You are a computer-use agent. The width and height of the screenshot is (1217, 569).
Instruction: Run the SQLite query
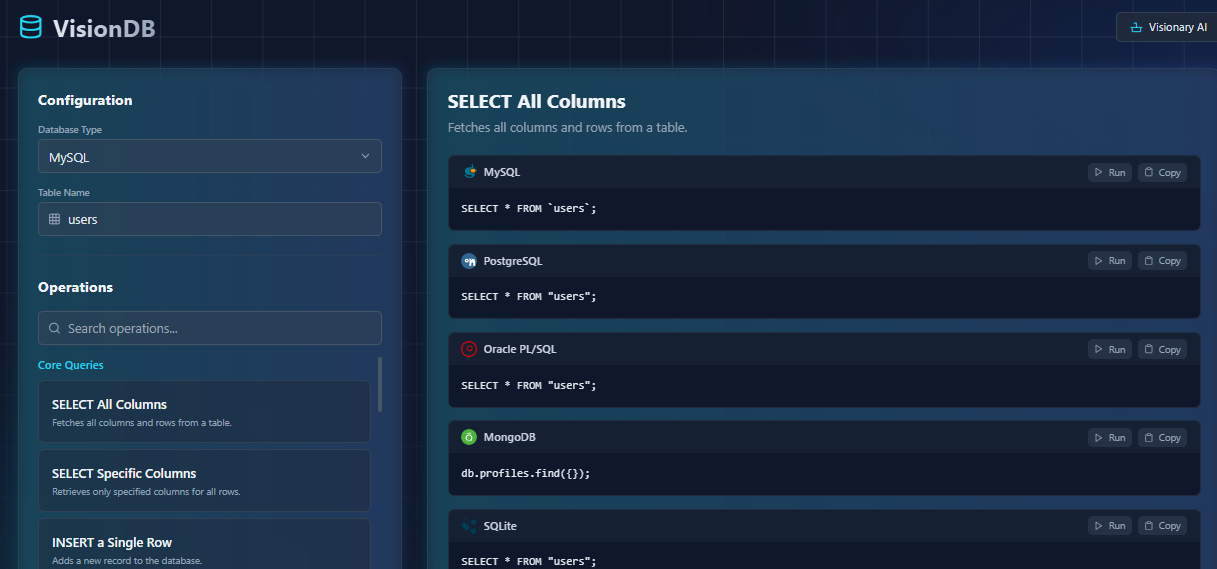click(1110, 525)
